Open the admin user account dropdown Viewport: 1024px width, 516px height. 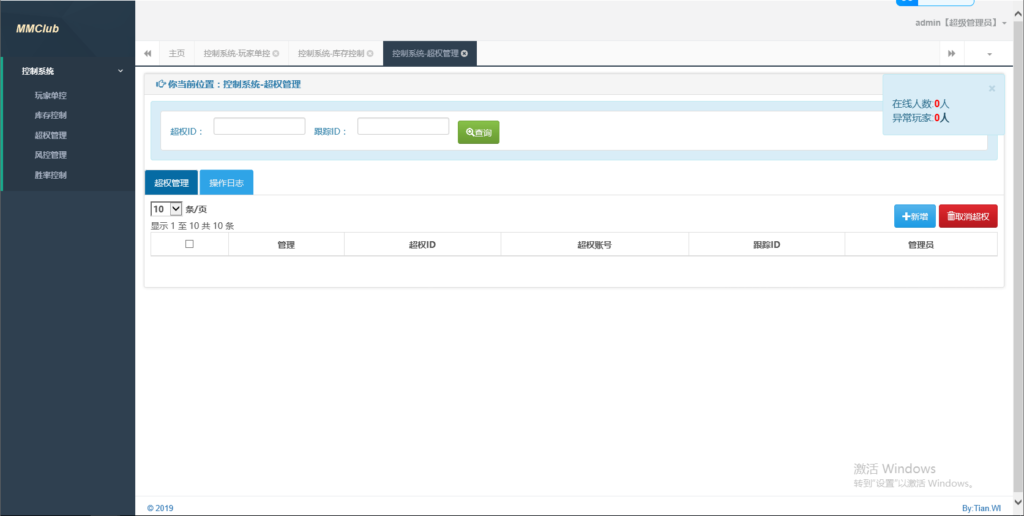[x=960, y=22]
